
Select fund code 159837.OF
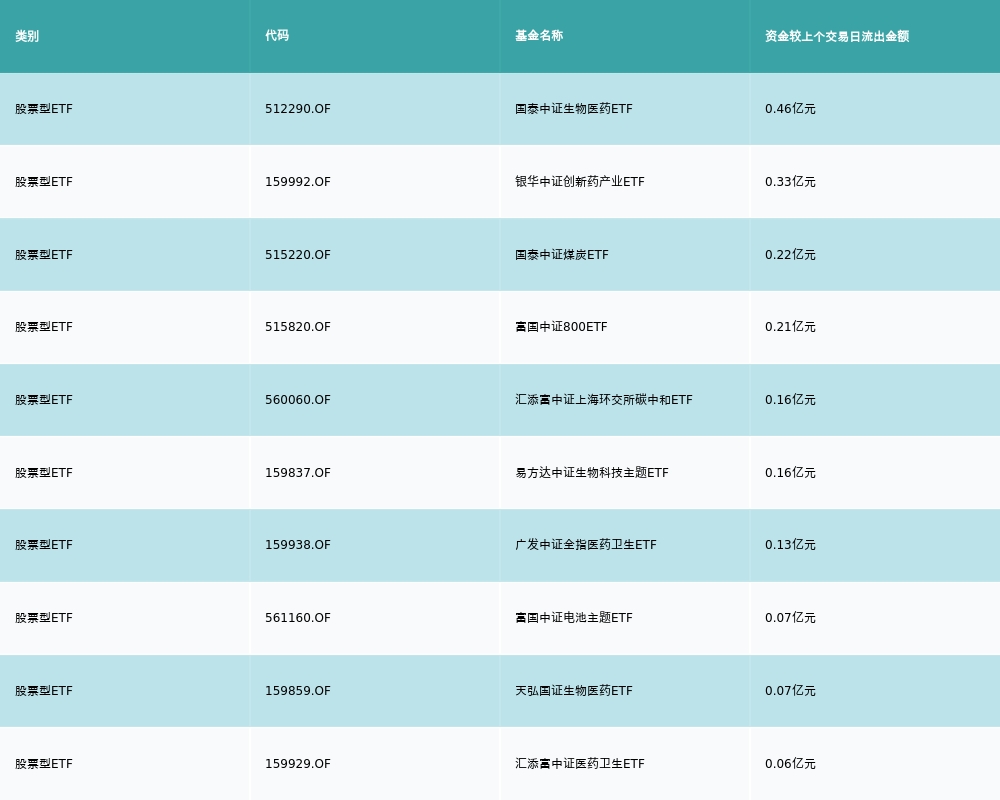click(298, 473)
